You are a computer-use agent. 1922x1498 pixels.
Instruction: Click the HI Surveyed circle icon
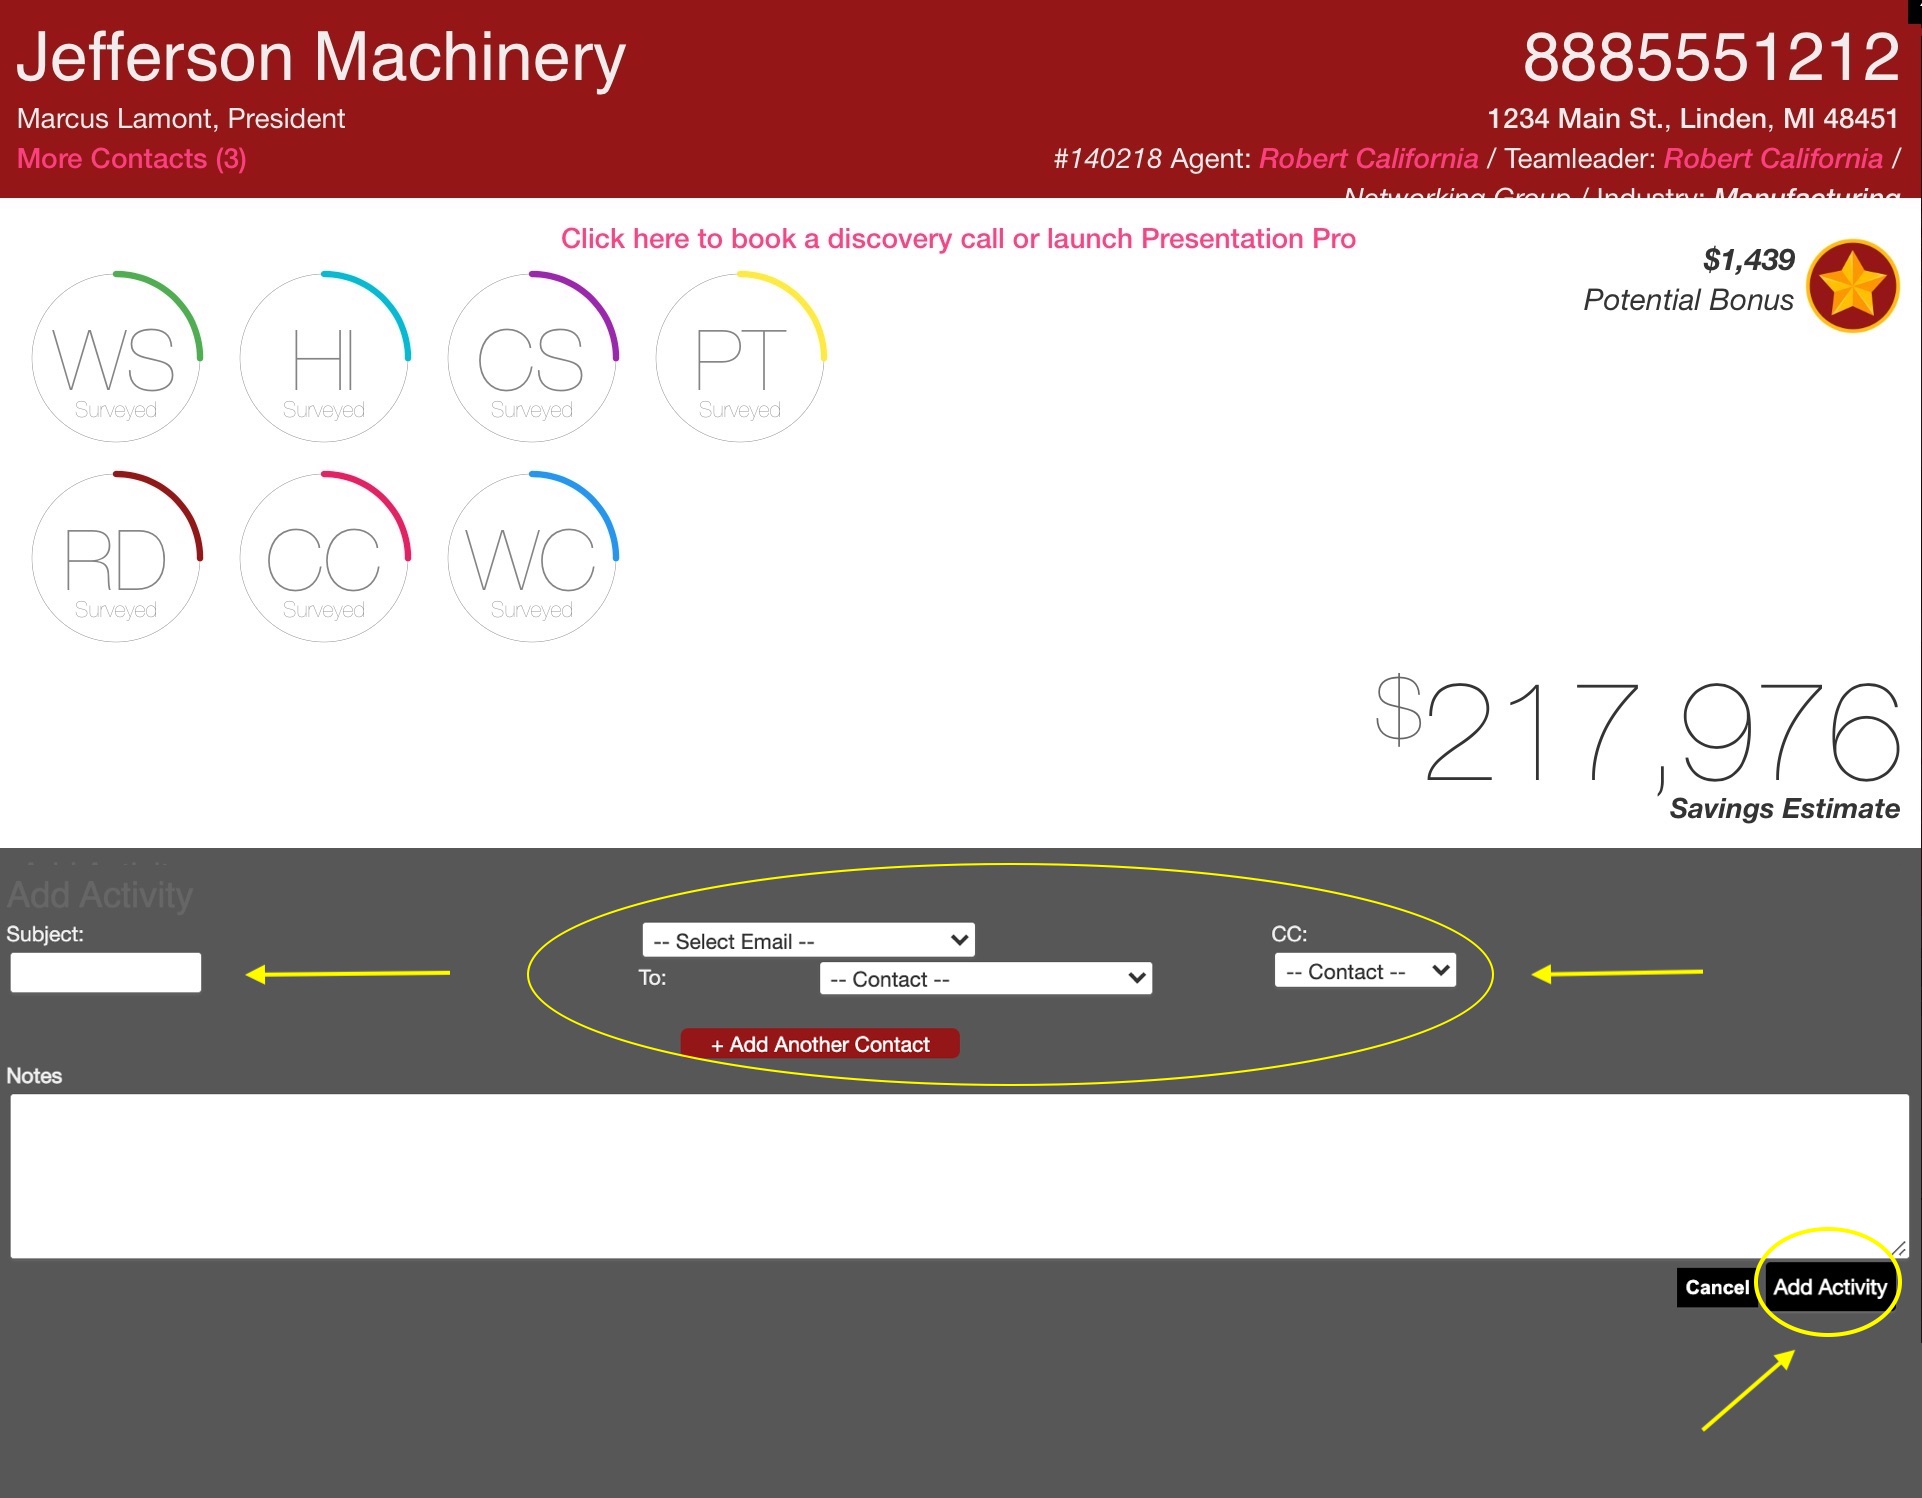point(324,358)
